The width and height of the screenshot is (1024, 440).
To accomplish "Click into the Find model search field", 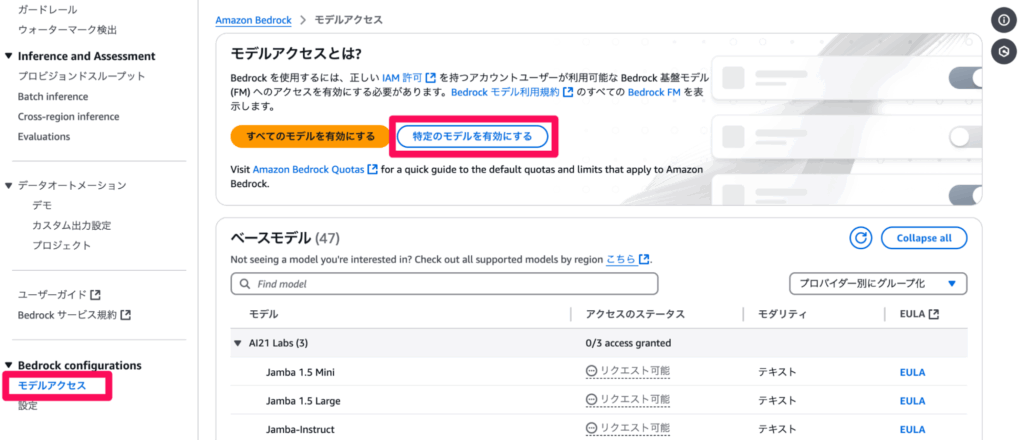I will coord(444,284).
